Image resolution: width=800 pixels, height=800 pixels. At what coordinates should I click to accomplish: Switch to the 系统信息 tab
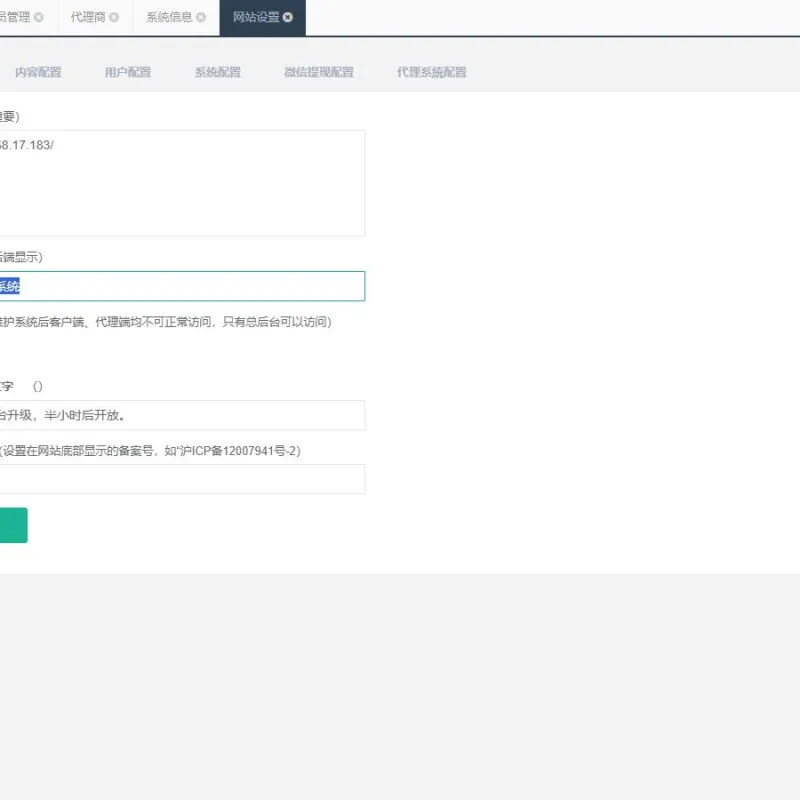[x=169, y=17]
